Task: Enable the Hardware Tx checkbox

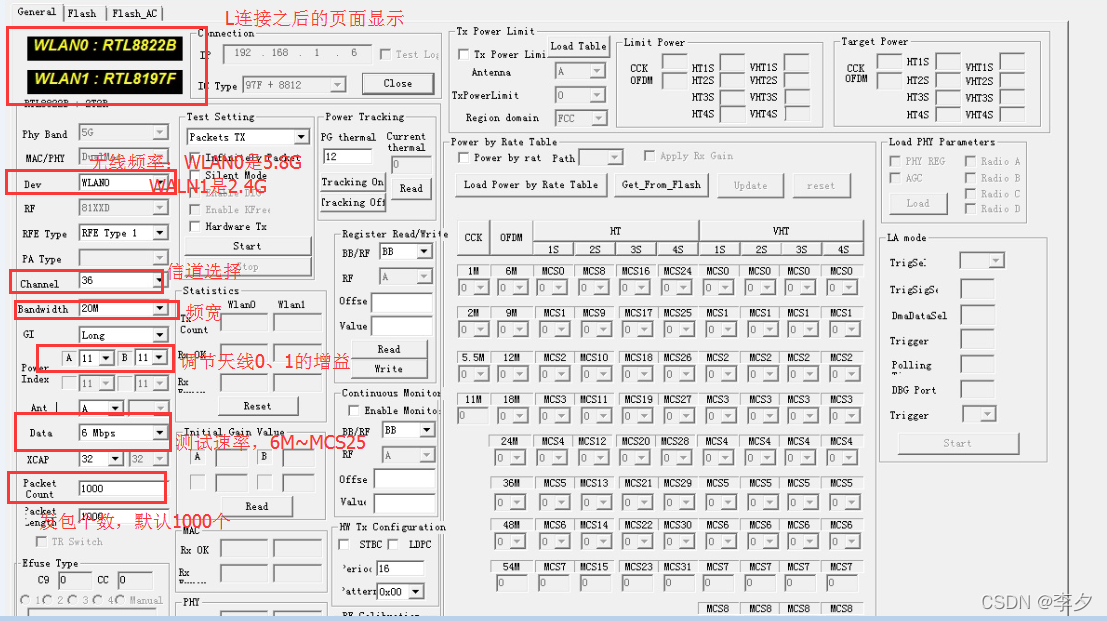Action: click(x=195, y=227)
